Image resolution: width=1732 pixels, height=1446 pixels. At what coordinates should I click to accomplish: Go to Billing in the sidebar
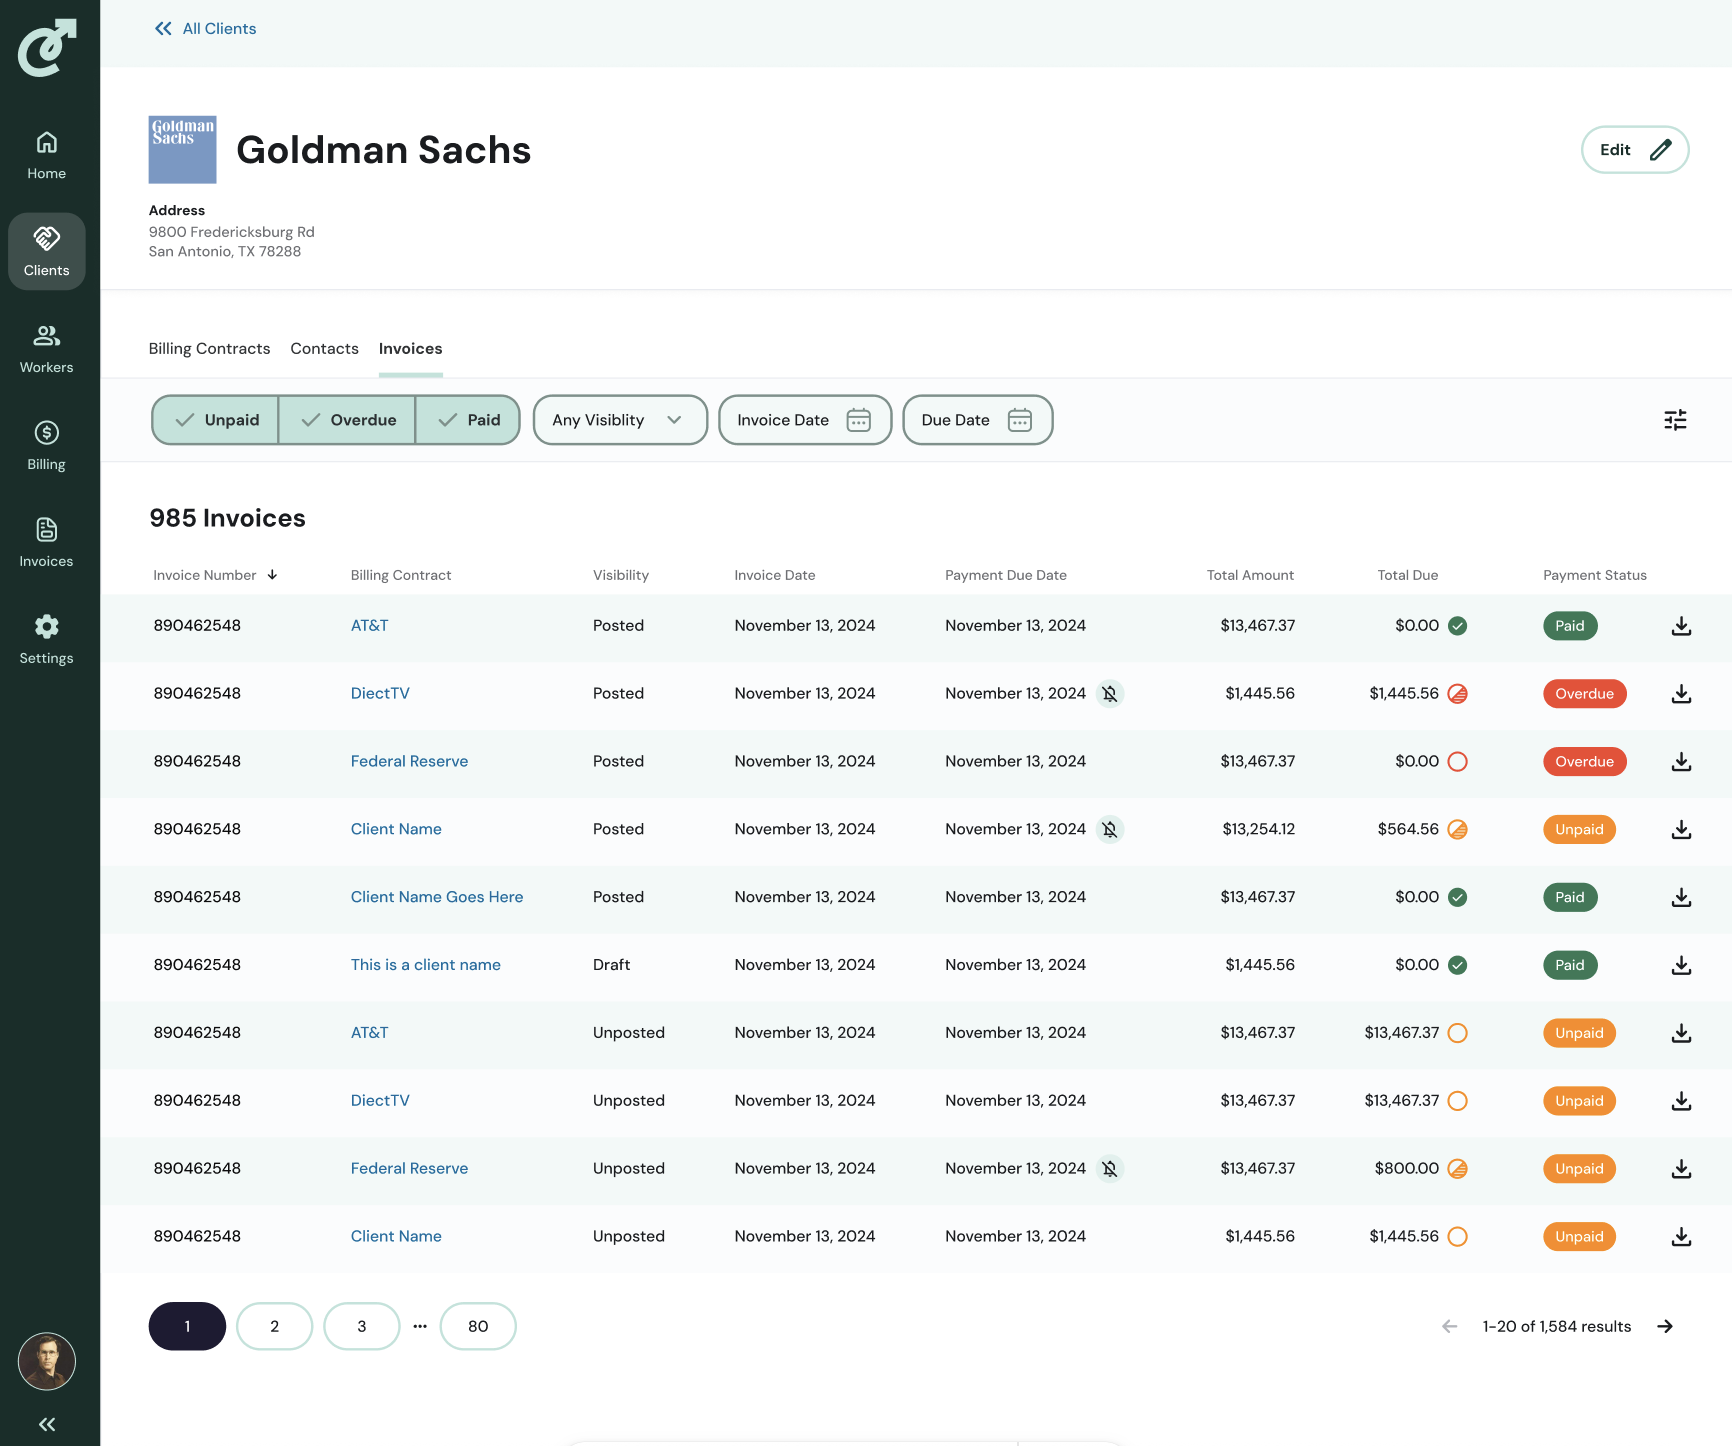(x=47, y=445)
